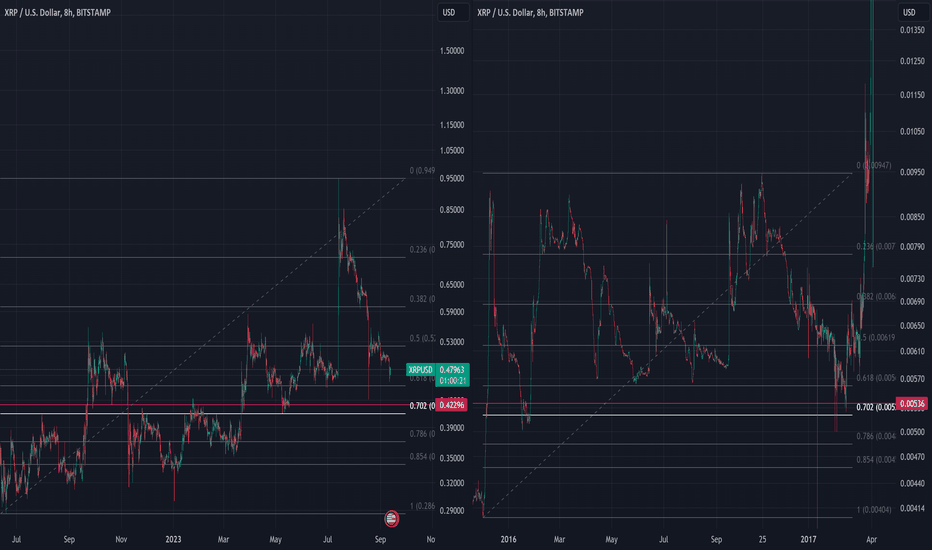932x550 pixels.
Task: Click the 0.75000 price scale label
Action: coord(452,245)
